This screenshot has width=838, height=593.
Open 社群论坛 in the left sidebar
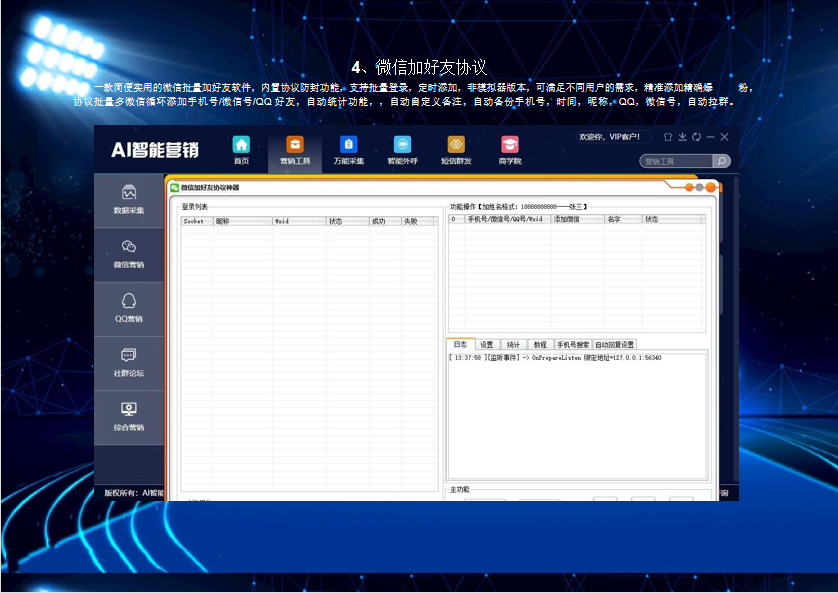[129, 363]
